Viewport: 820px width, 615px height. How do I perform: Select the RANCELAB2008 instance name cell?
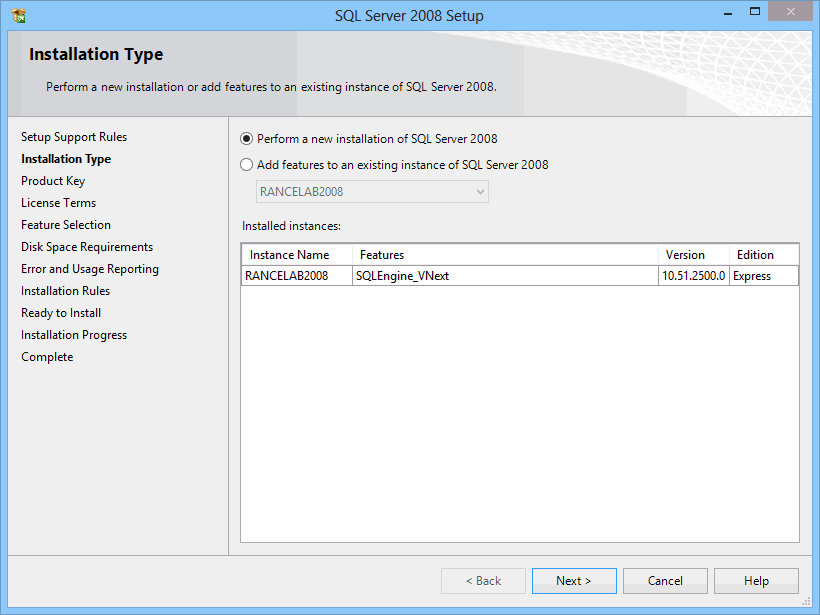[297, 276]
